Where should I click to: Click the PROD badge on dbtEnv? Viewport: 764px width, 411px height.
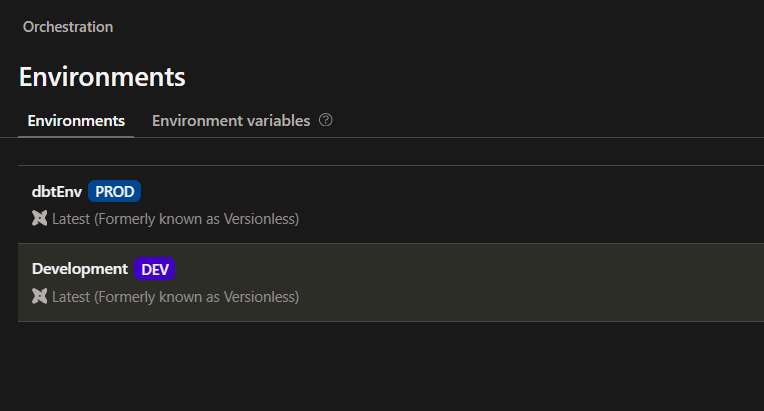tap(115, 191)
